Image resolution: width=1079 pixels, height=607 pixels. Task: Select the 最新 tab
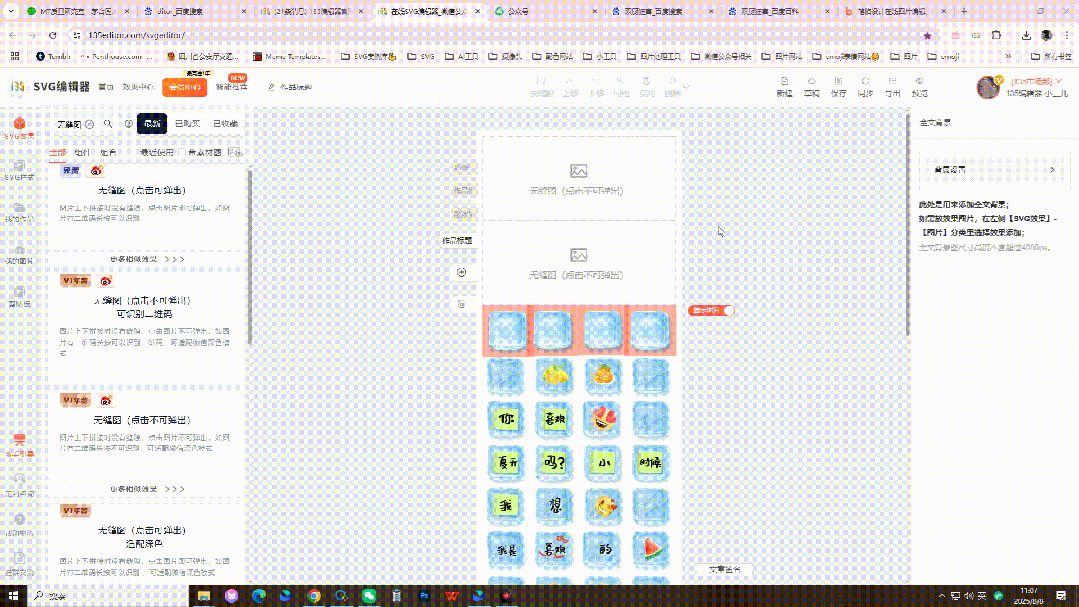[x=152, y=124]
